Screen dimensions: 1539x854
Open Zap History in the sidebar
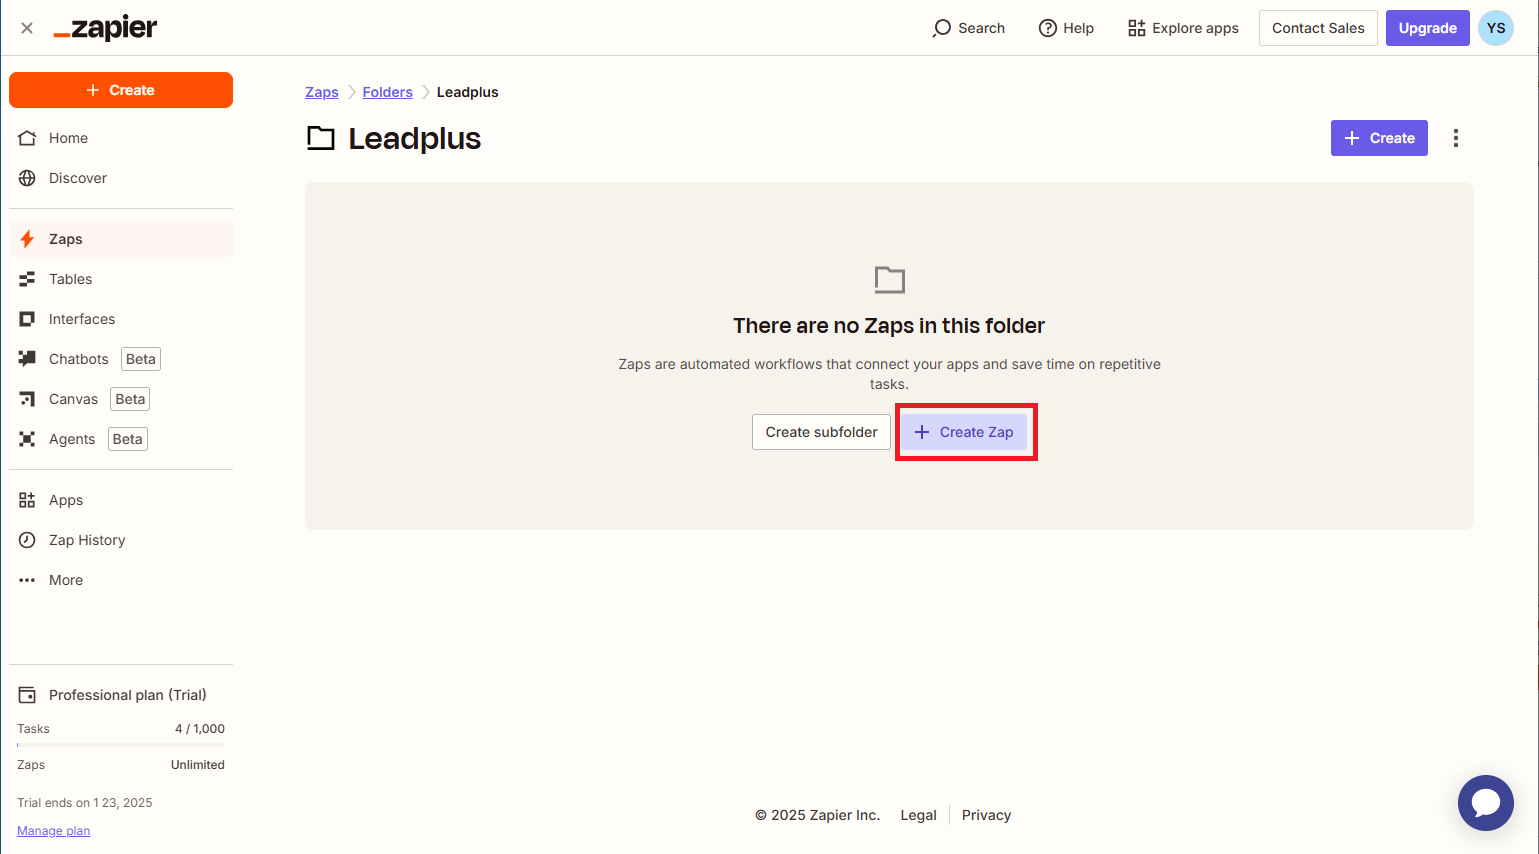click(x=121, y=540)
